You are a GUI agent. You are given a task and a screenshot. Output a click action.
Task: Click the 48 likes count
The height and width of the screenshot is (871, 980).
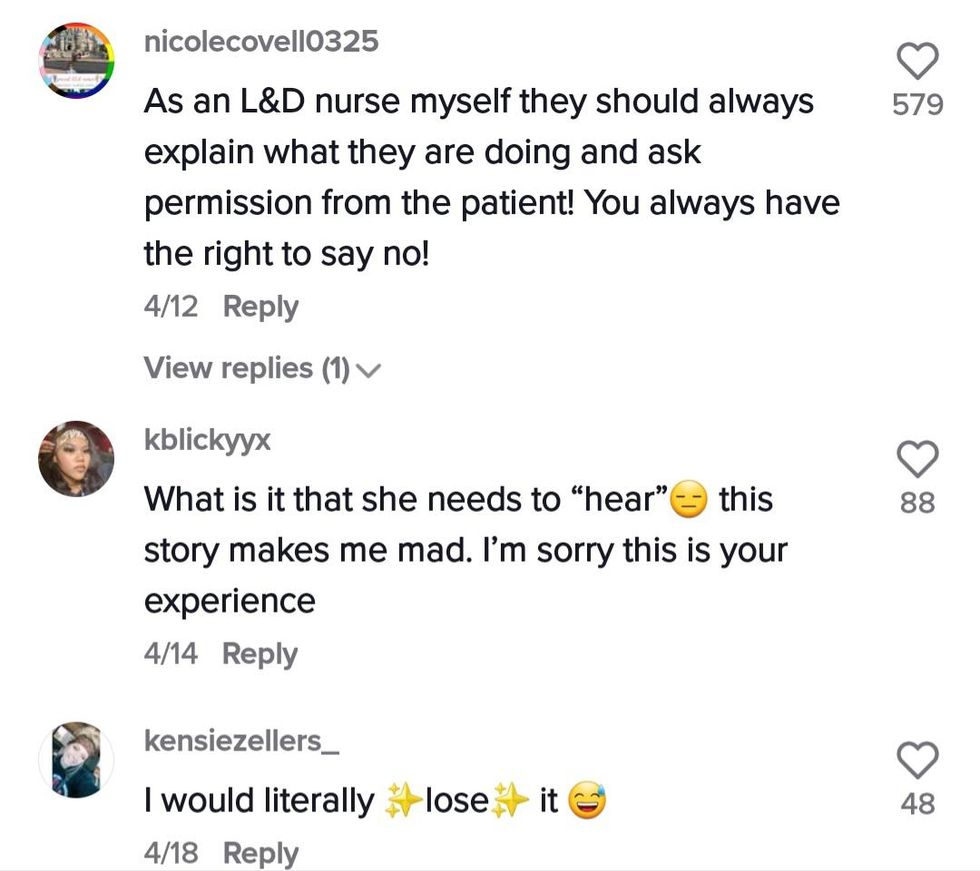pos(917,803)
